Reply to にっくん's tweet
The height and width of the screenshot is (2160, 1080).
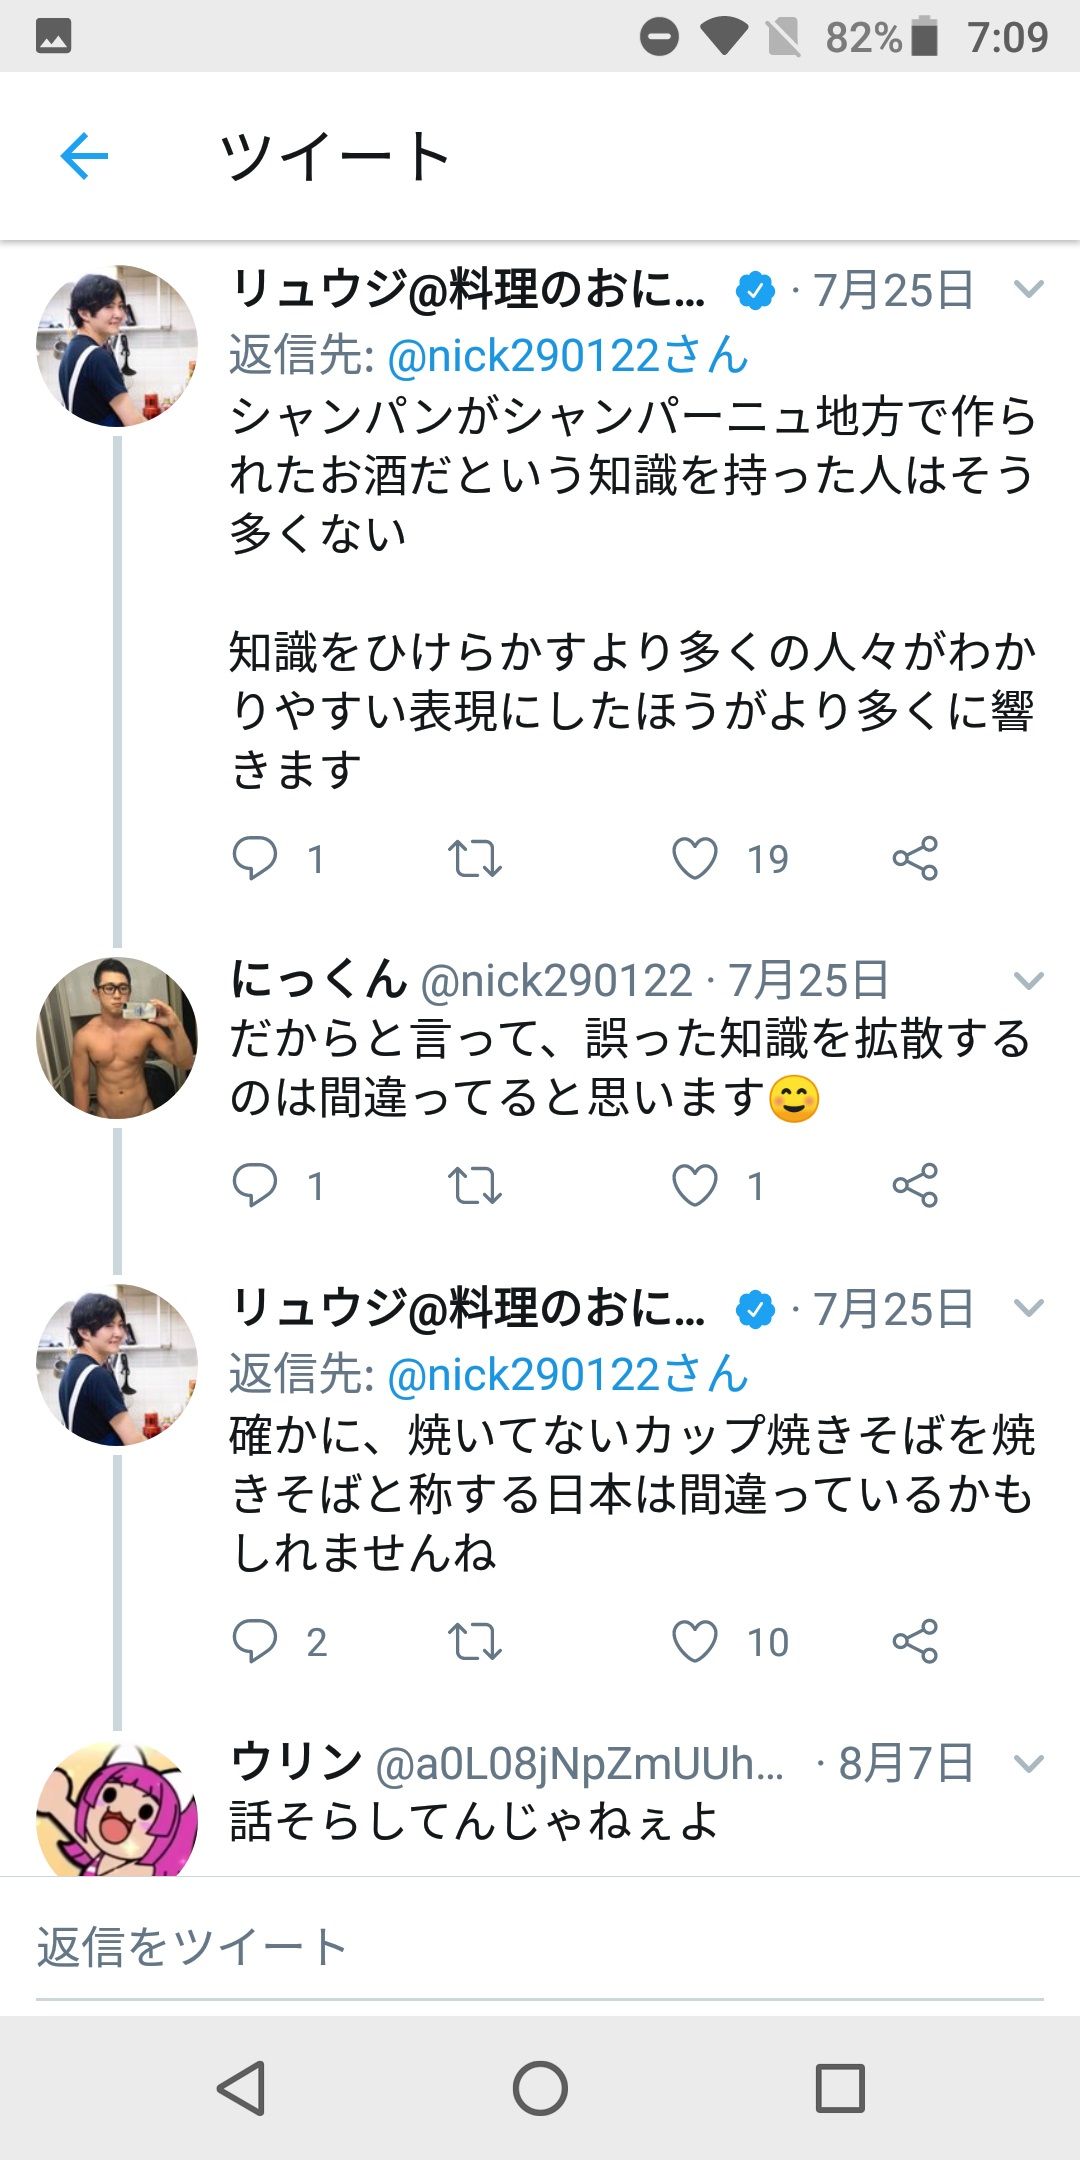pos(255,1185)
